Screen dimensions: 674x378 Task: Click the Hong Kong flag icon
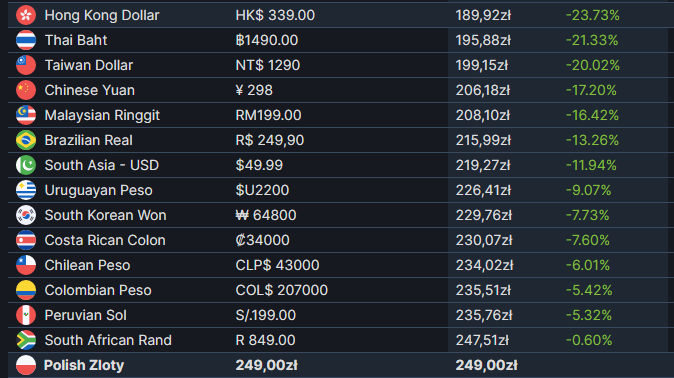pyautogui.click(x=26, y=15)
